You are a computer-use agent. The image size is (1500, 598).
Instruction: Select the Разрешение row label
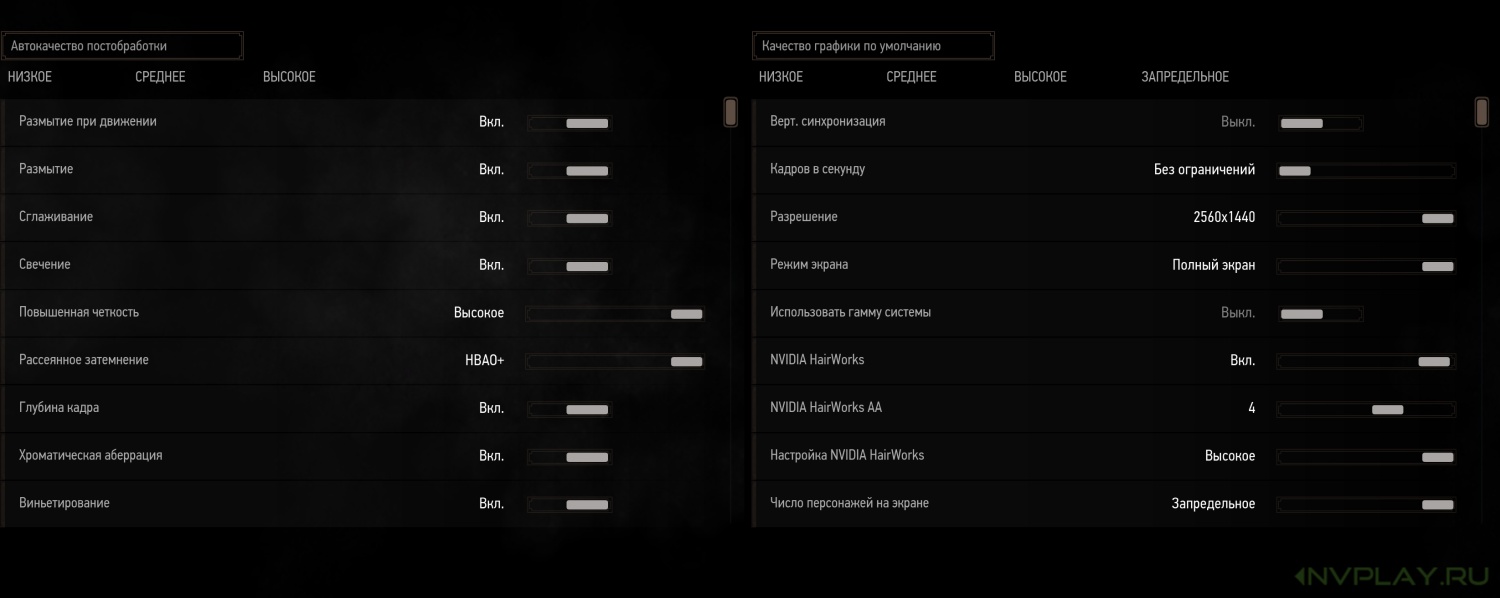pyautogui.click(x=804, y=217)
